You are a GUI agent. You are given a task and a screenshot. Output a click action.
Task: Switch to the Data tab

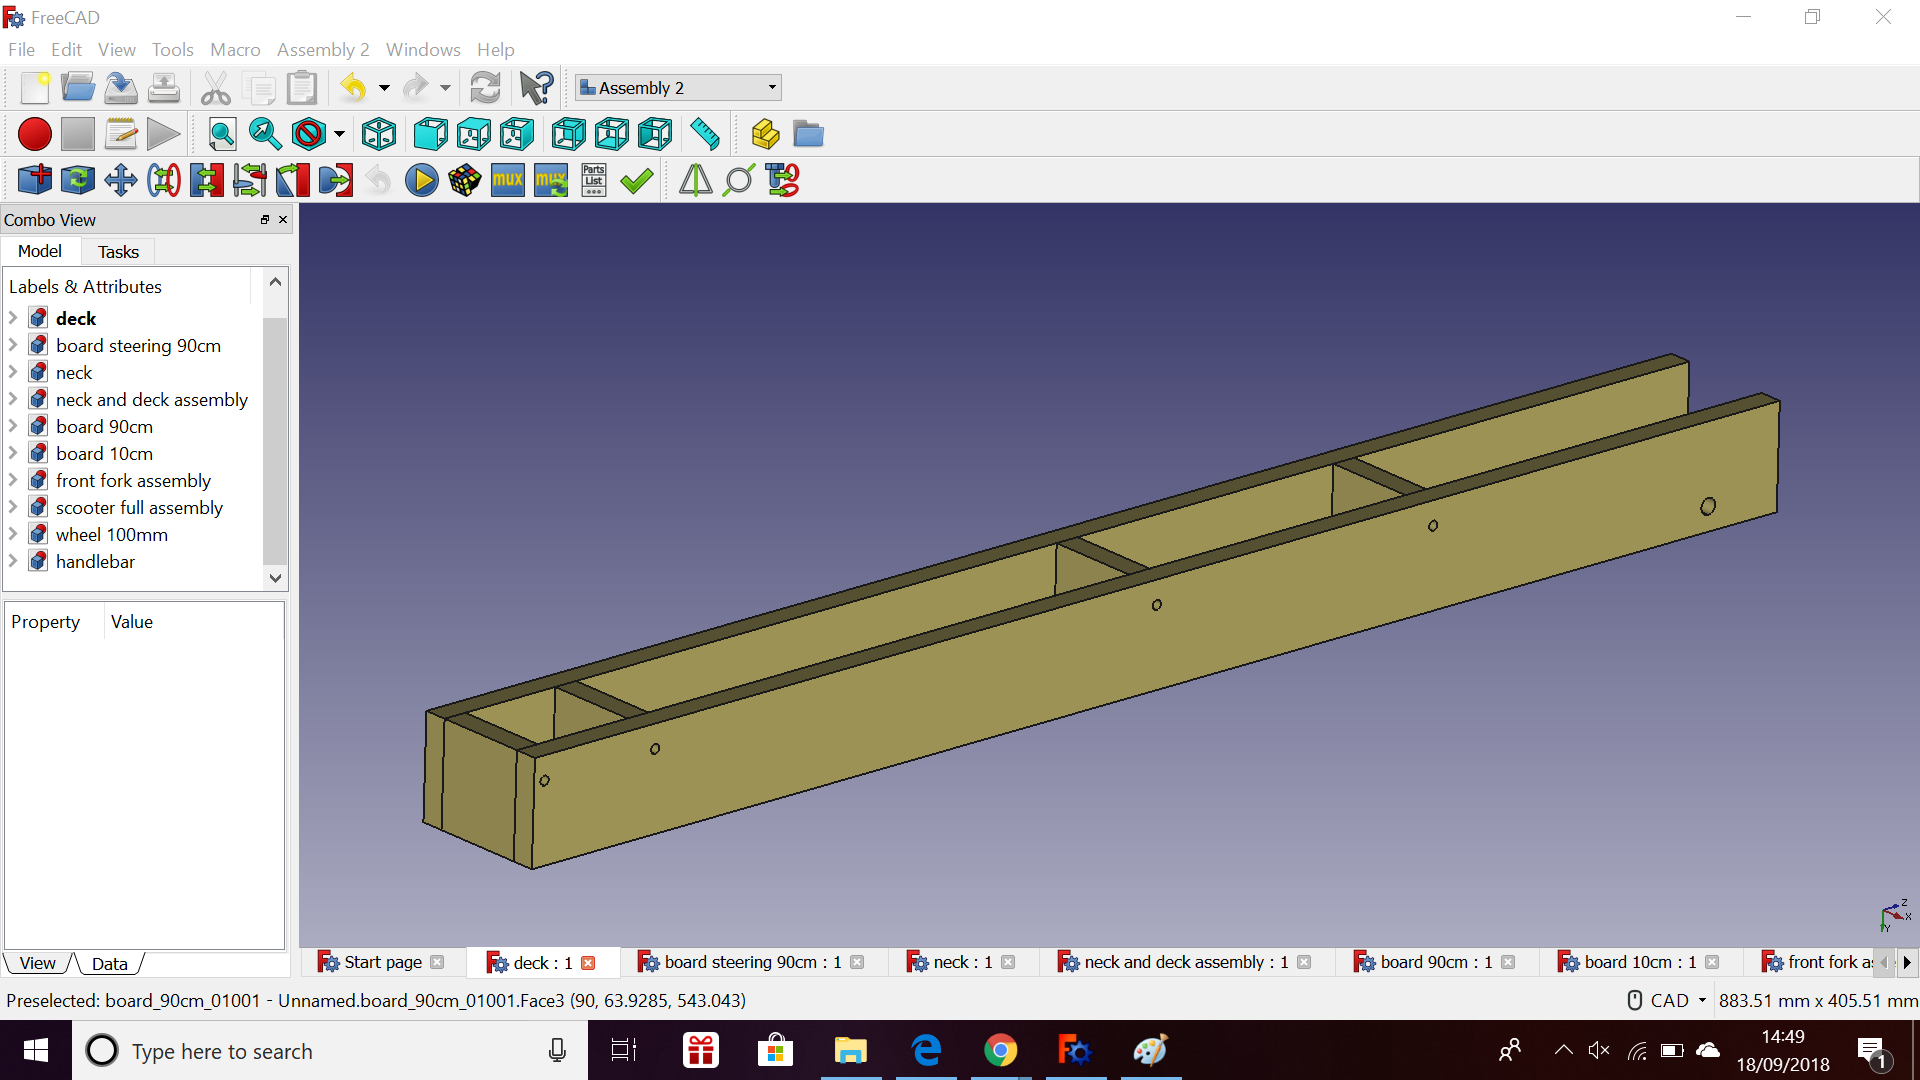click(x=111, y=964)
